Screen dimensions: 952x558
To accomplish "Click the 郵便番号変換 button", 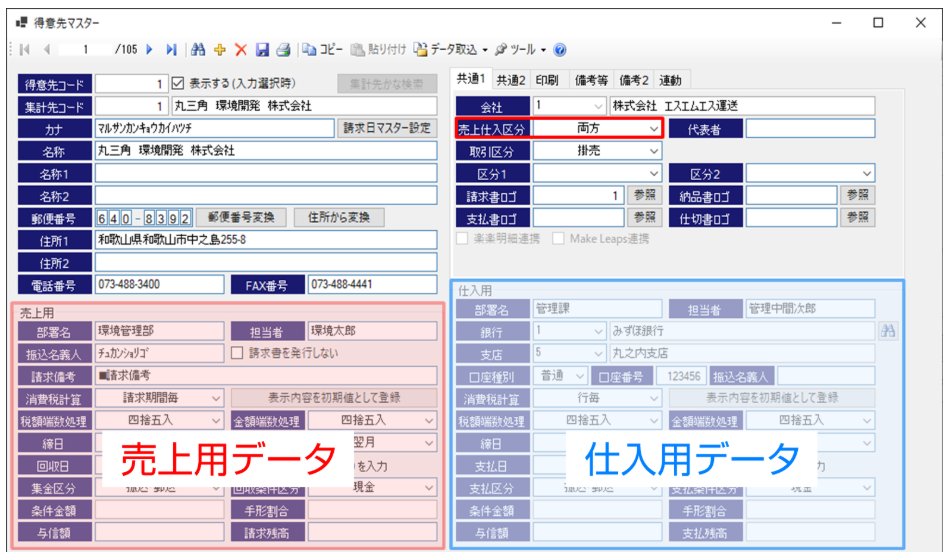I will tap(241, 217).
